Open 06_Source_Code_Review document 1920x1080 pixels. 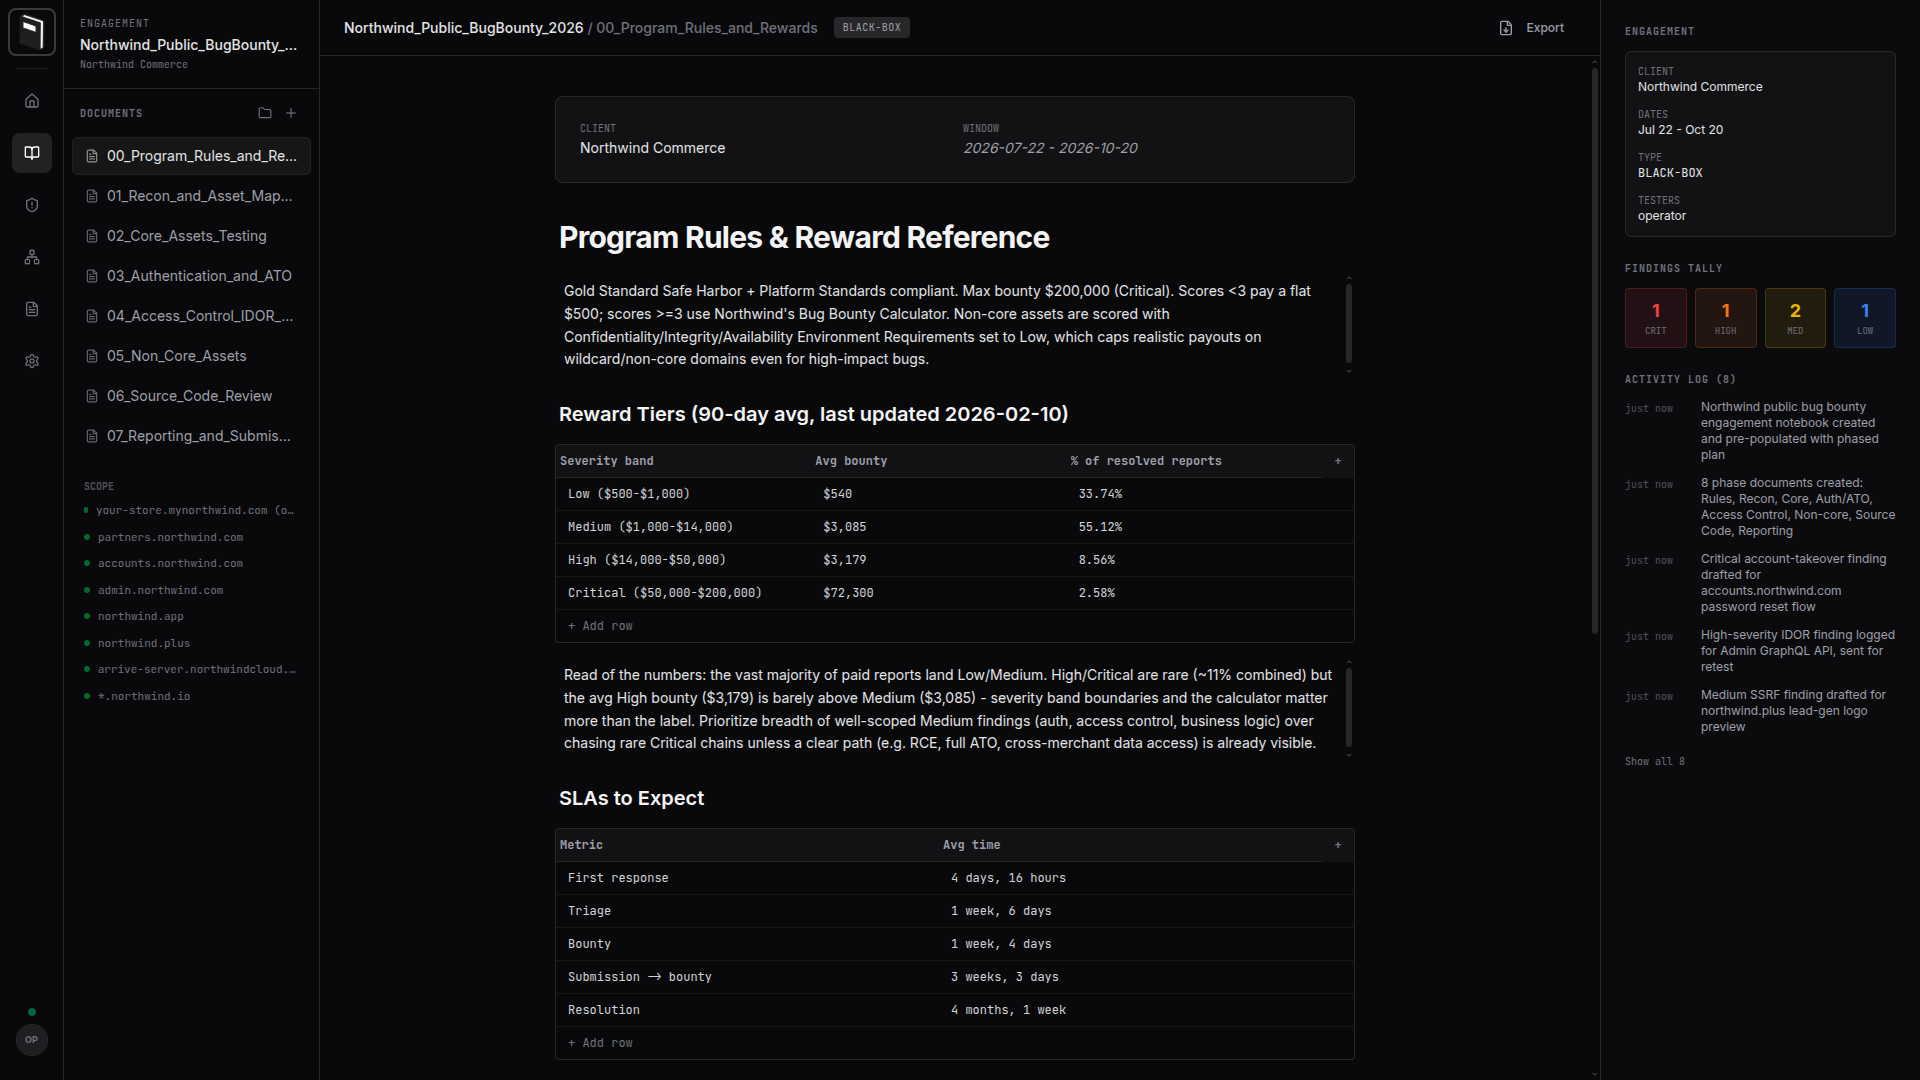coord(191,396)
